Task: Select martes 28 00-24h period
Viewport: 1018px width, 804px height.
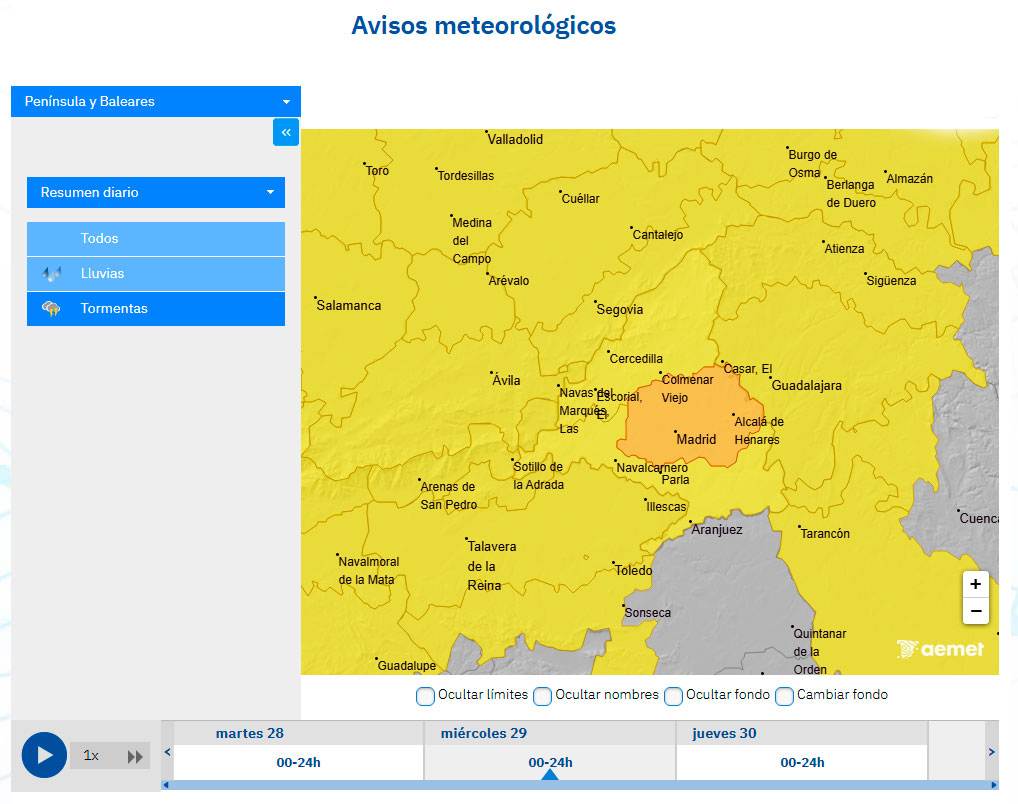Action: tap(298, 763)
